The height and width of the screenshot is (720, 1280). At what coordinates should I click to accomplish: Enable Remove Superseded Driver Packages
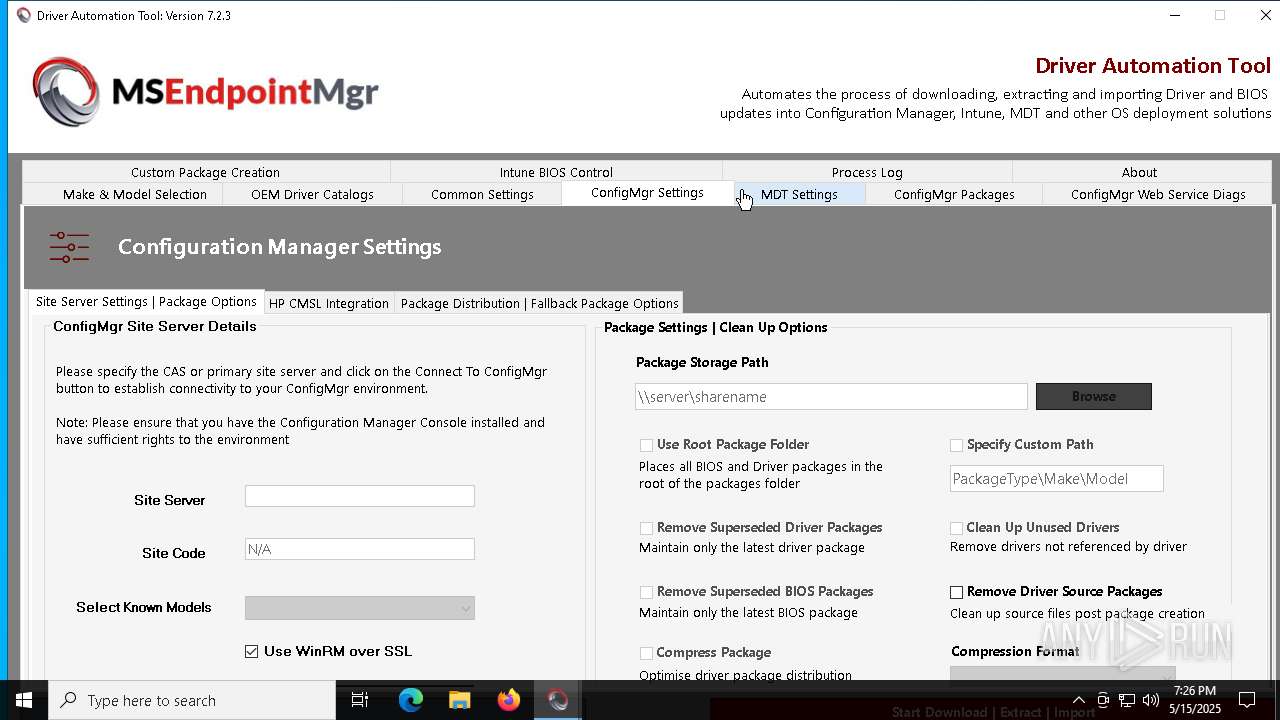coord(646,528)
